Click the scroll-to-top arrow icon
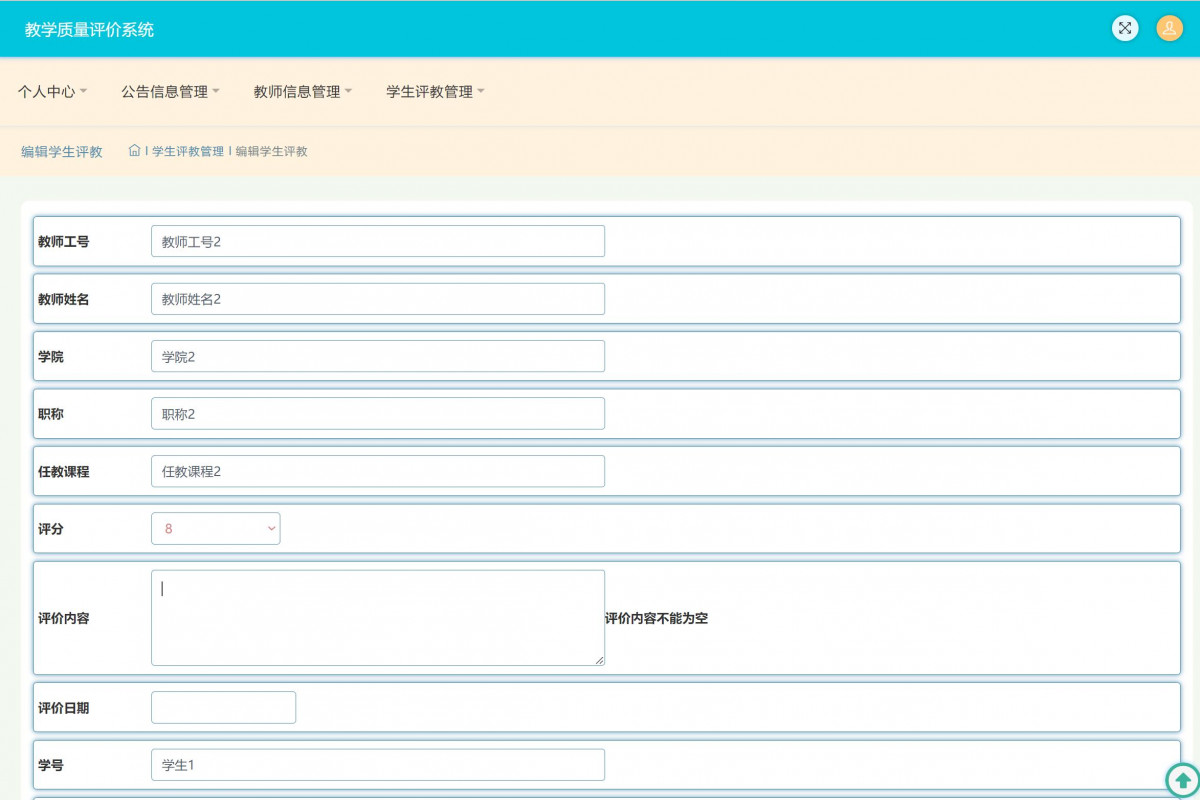The image size is (1200, 800). click(1182, 780)
